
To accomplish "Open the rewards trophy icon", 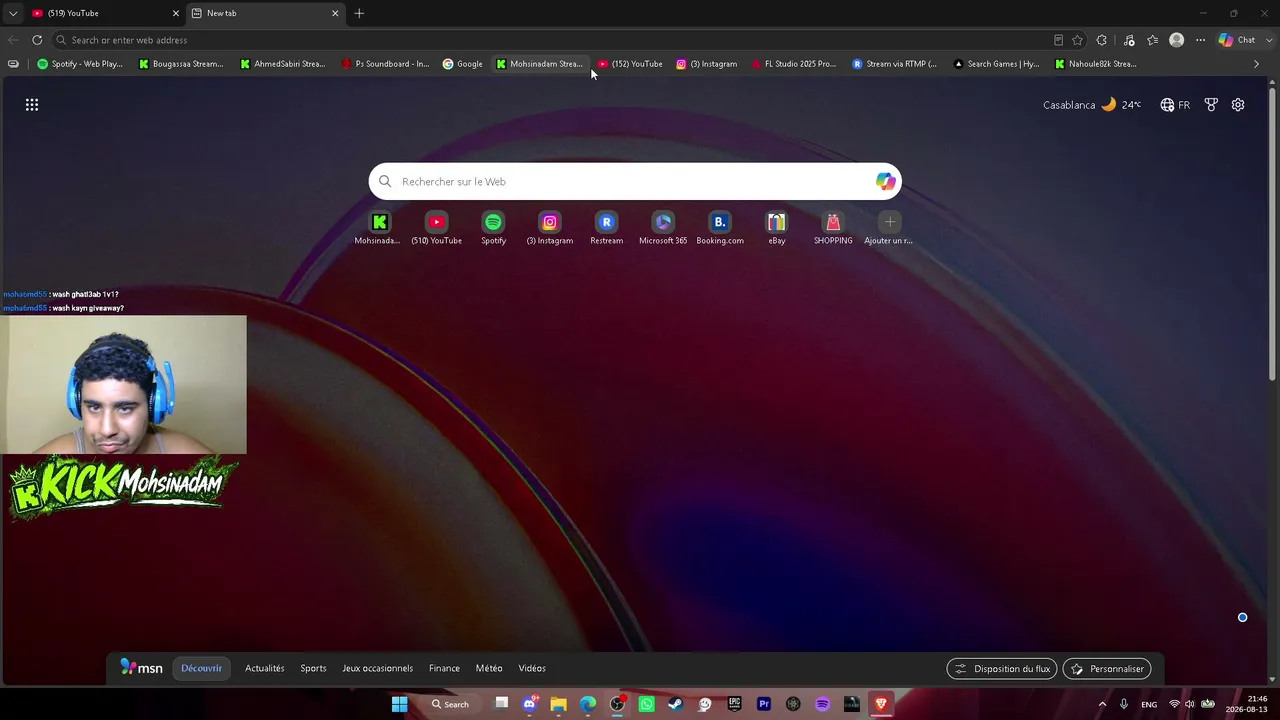I will click(x=1211, y=105).
